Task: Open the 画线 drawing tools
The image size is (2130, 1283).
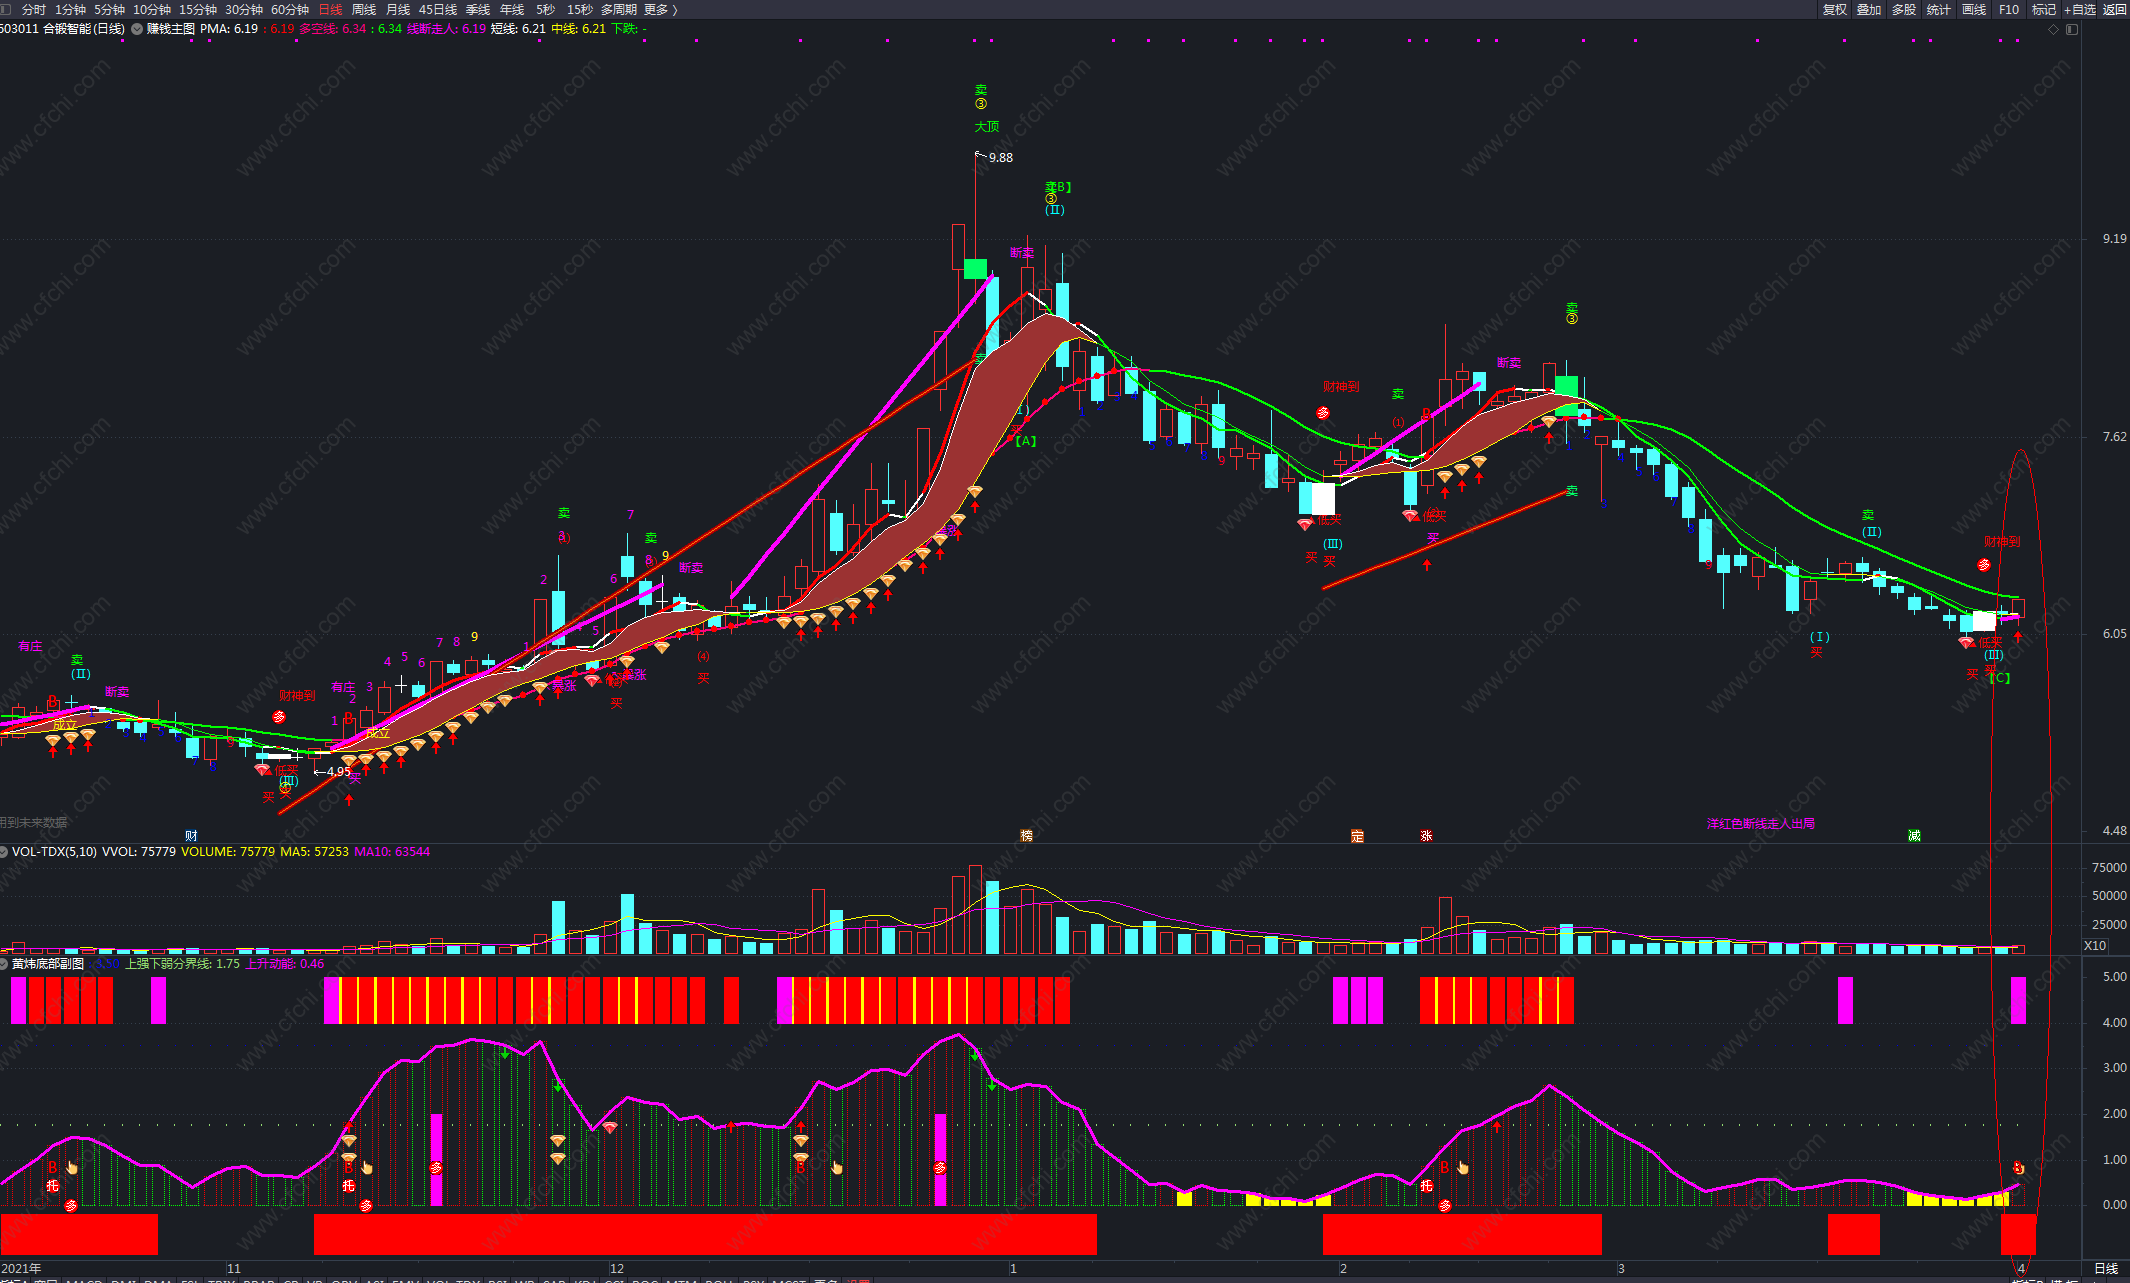Action: 1974,9
